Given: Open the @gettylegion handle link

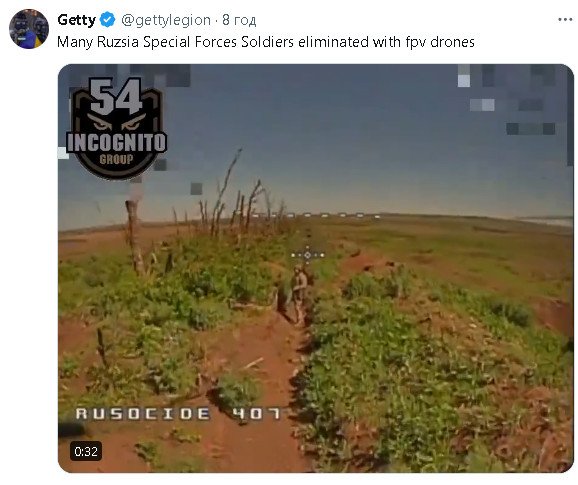Looking at the screenshot, I should point(166,20).
